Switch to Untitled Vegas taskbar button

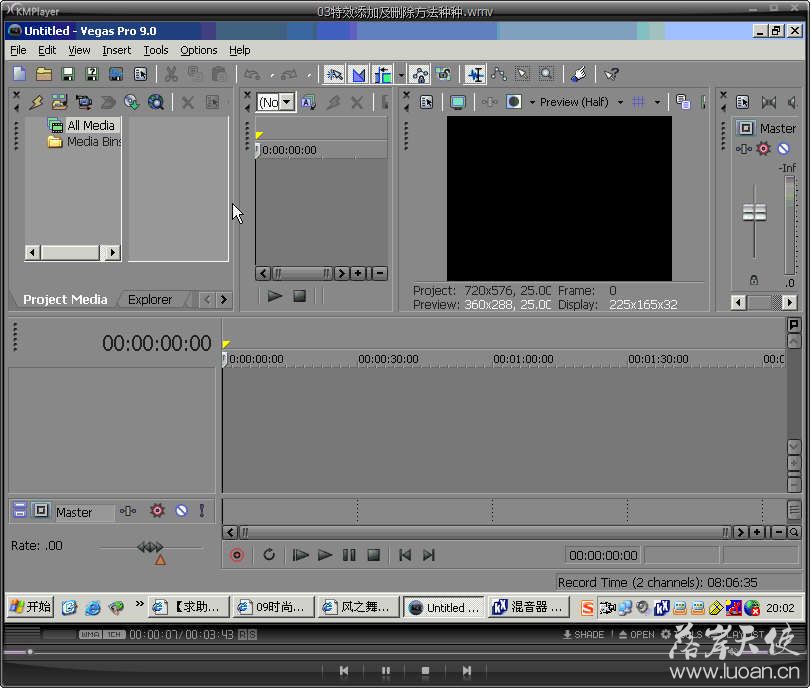click(444, 607)
